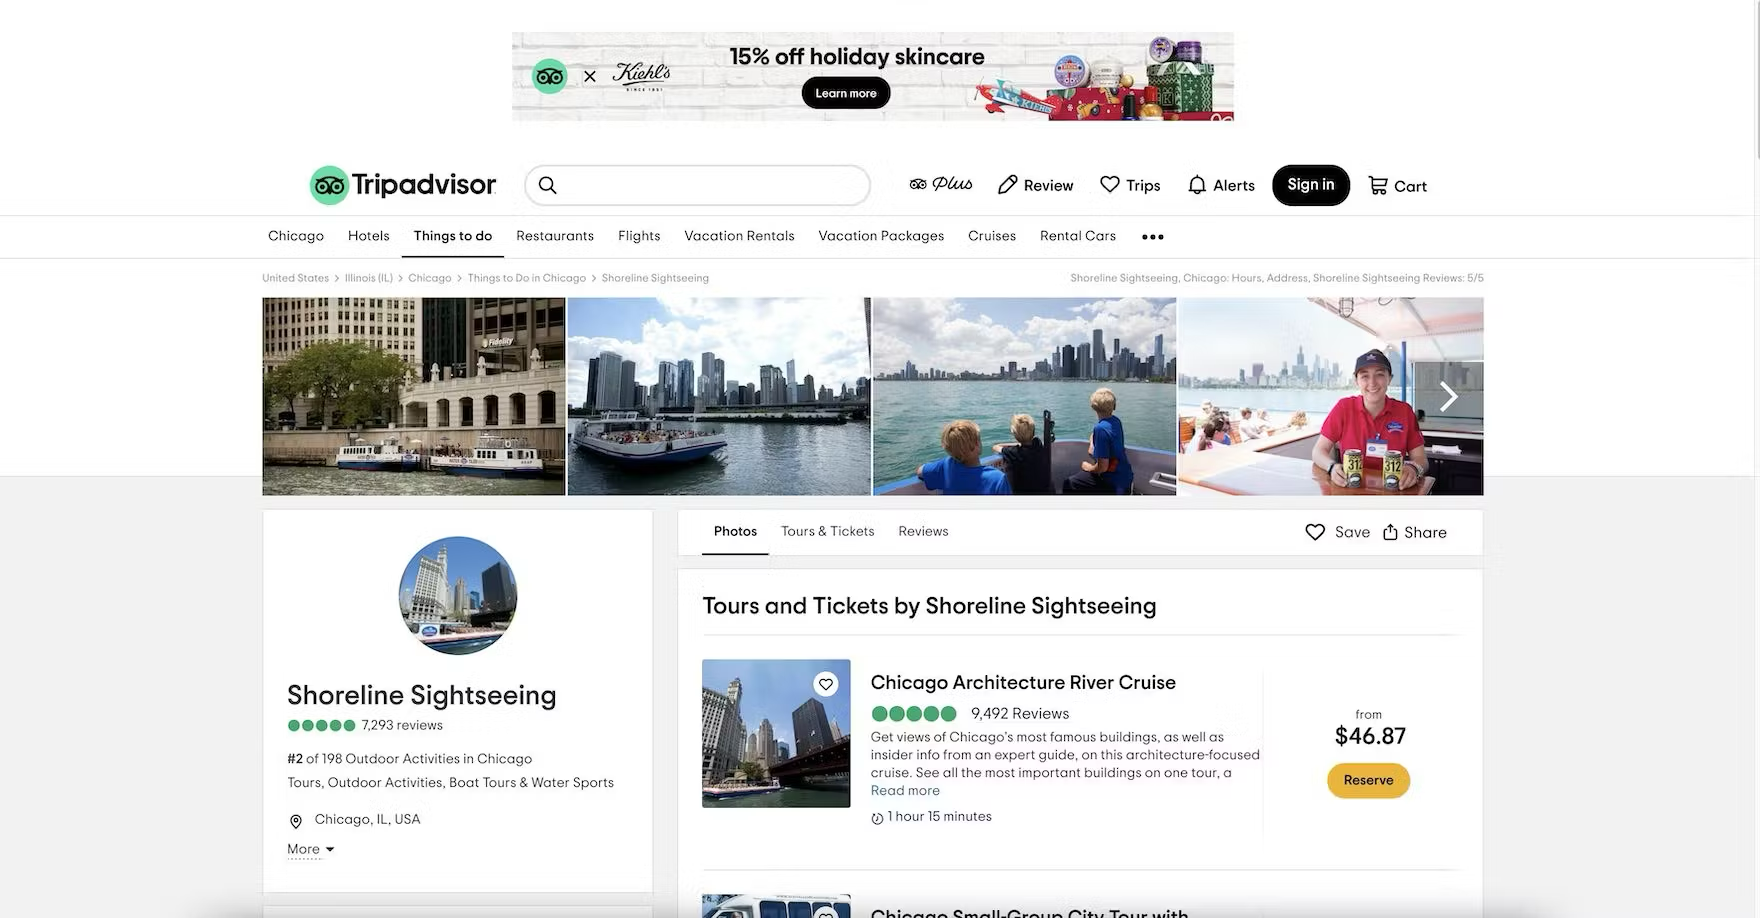Screen dimensions: 1760x918
Task: Click the search magnifier icon
Action: pos(547,185)
